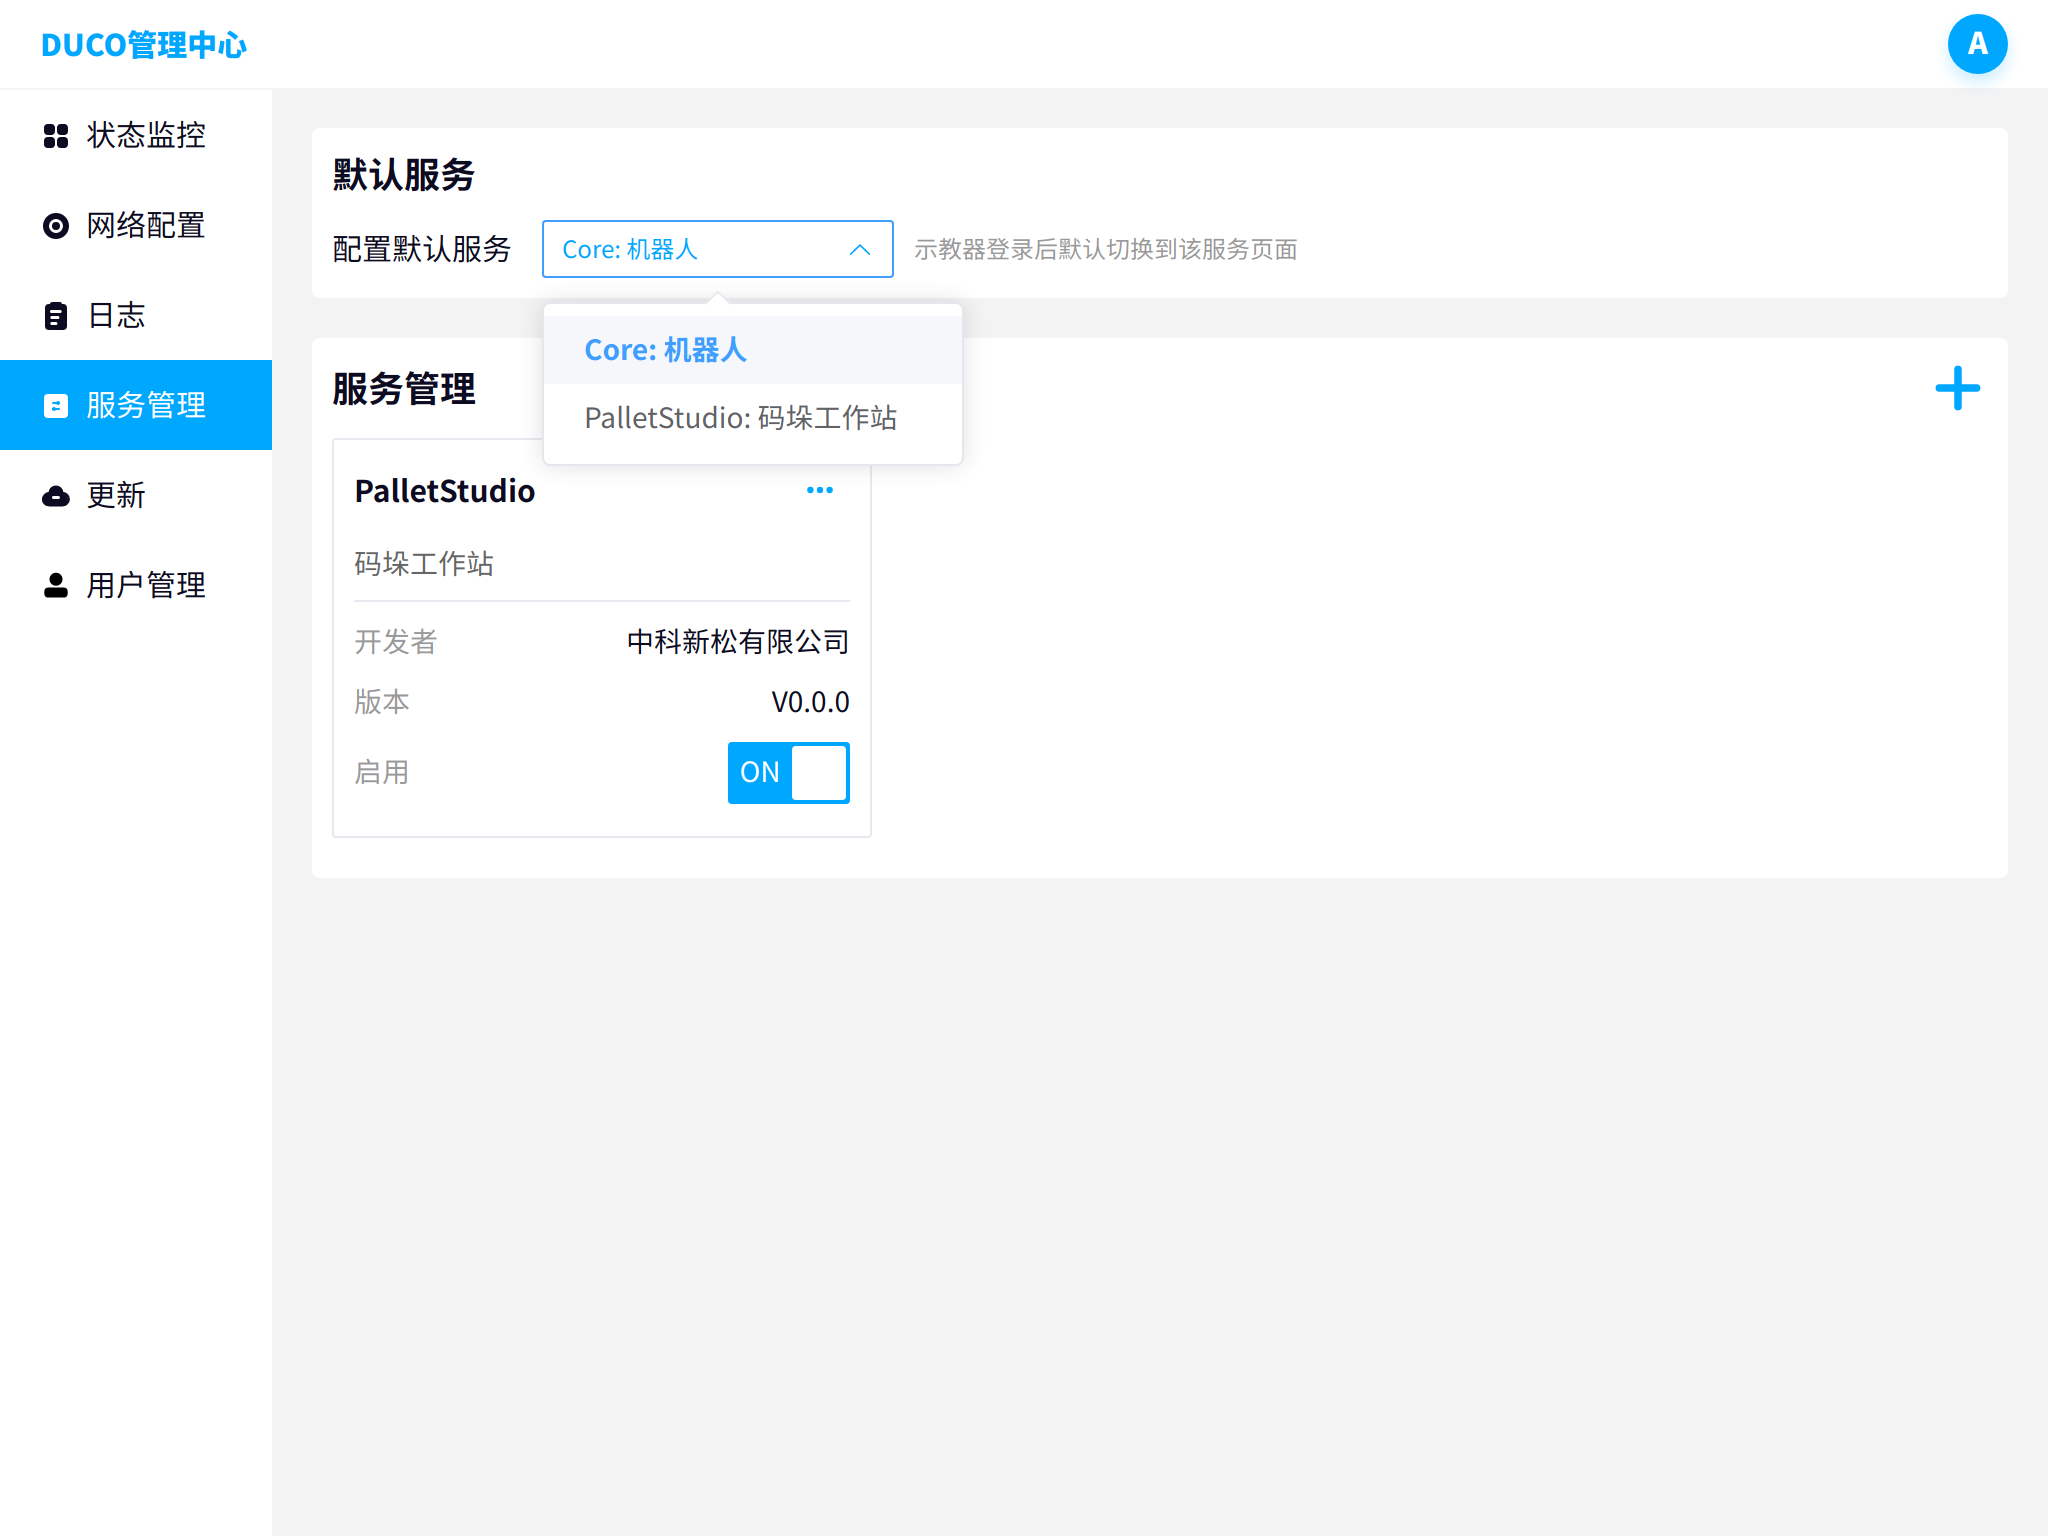
Task: Choose PalletStudio: 码垛工作站 dropdown option
Action: click(740, 418)
